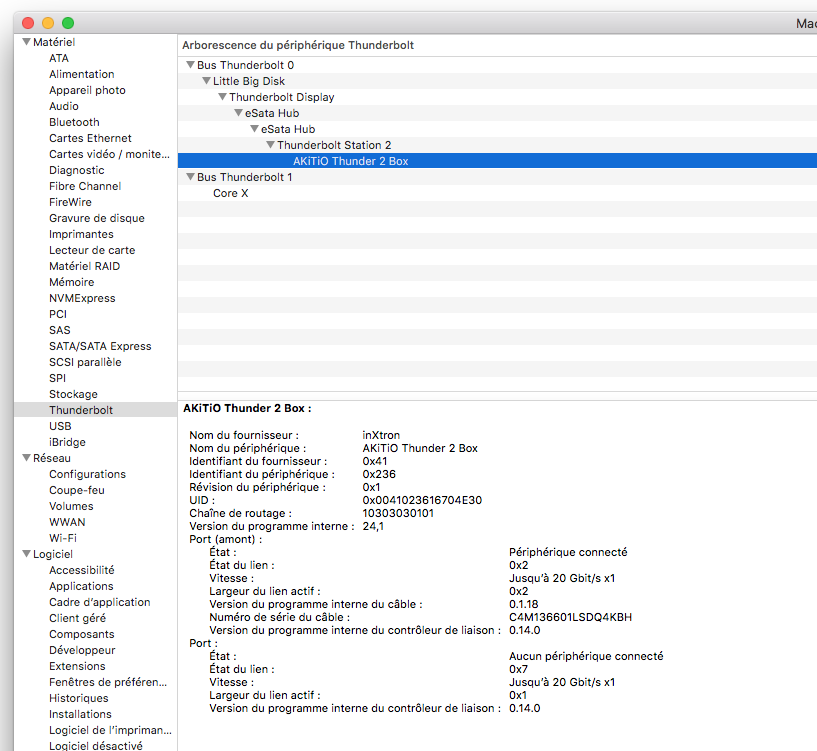Open SATA/SATA Express category

click(100, 347)
